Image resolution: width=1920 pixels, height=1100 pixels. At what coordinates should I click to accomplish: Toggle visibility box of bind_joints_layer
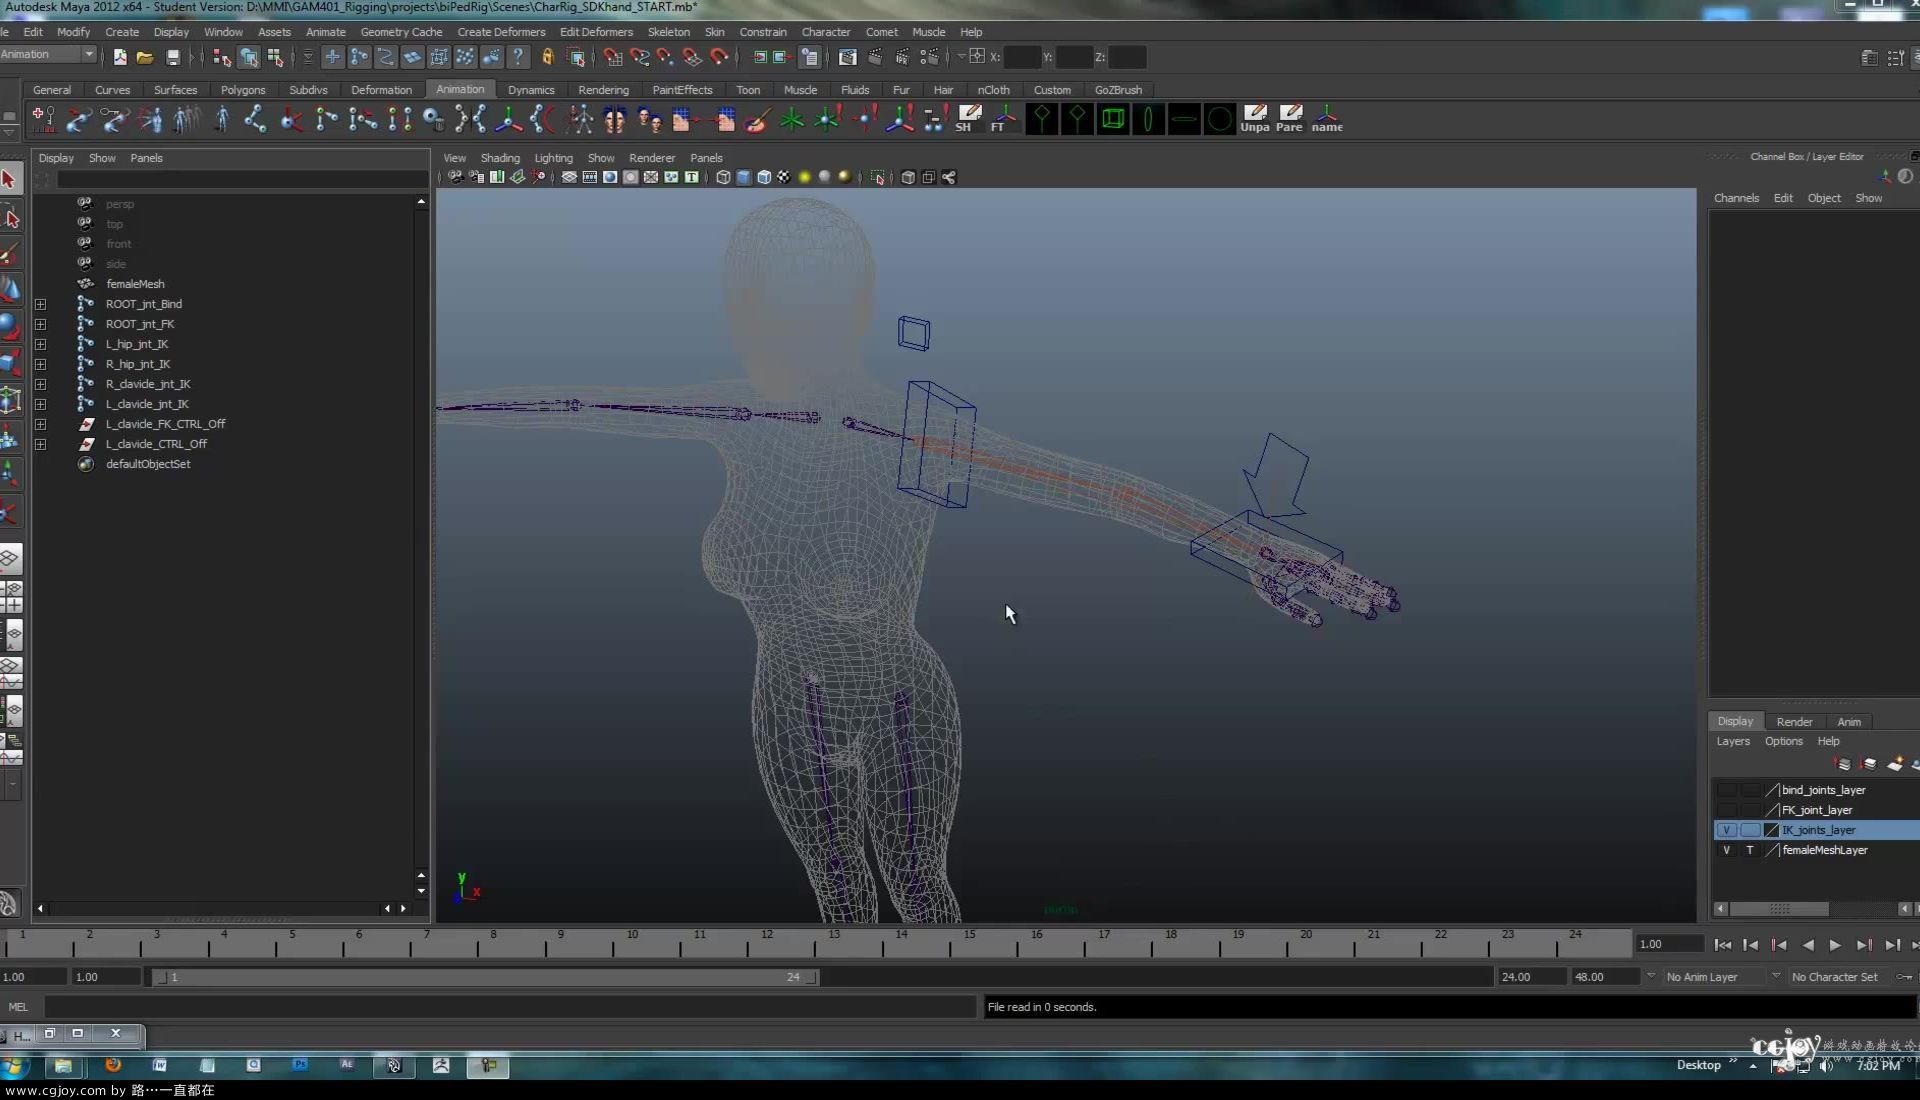(x=1726, y=790)
